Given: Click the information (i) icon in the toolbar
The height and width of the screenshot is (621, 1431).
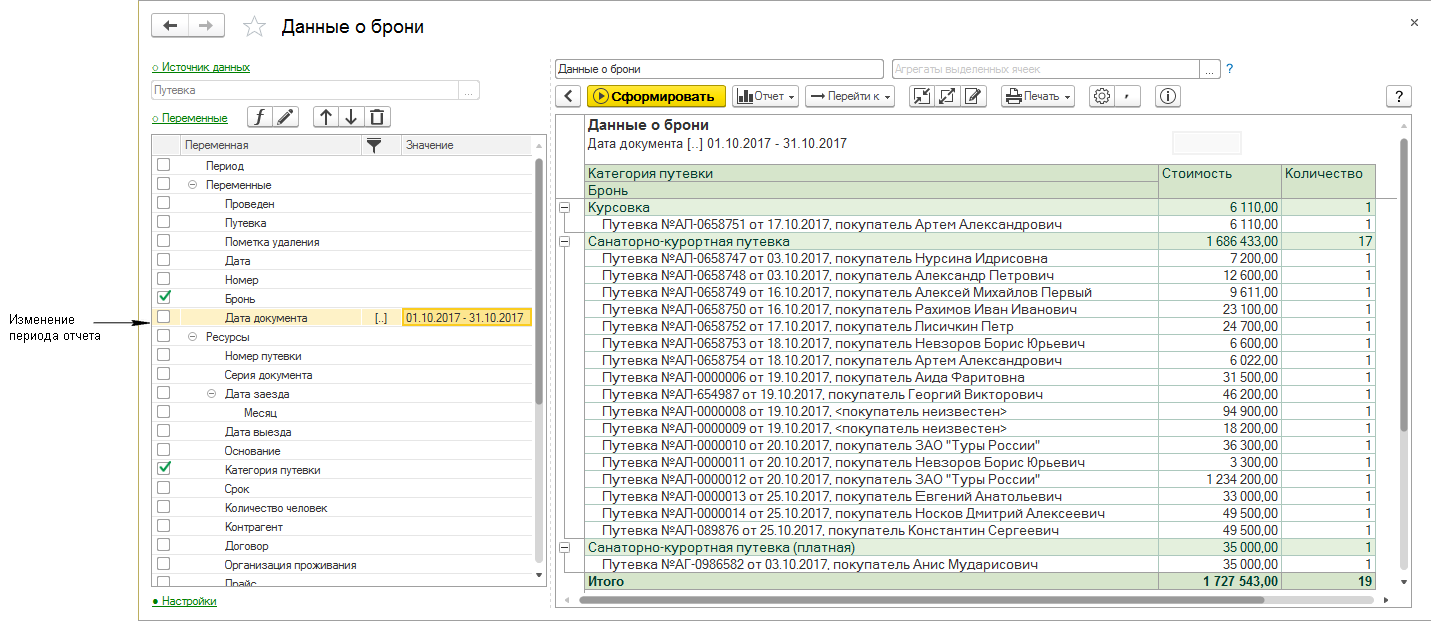Looking at the screenshot, I should click(1168, 96).
